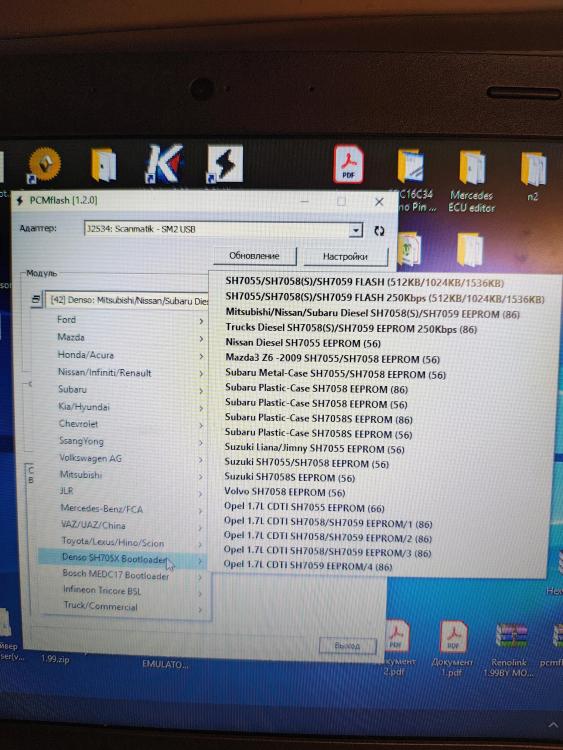
Task: Select Nissan Diesel SH7055 EEPROM (56)
Action: 303,343
